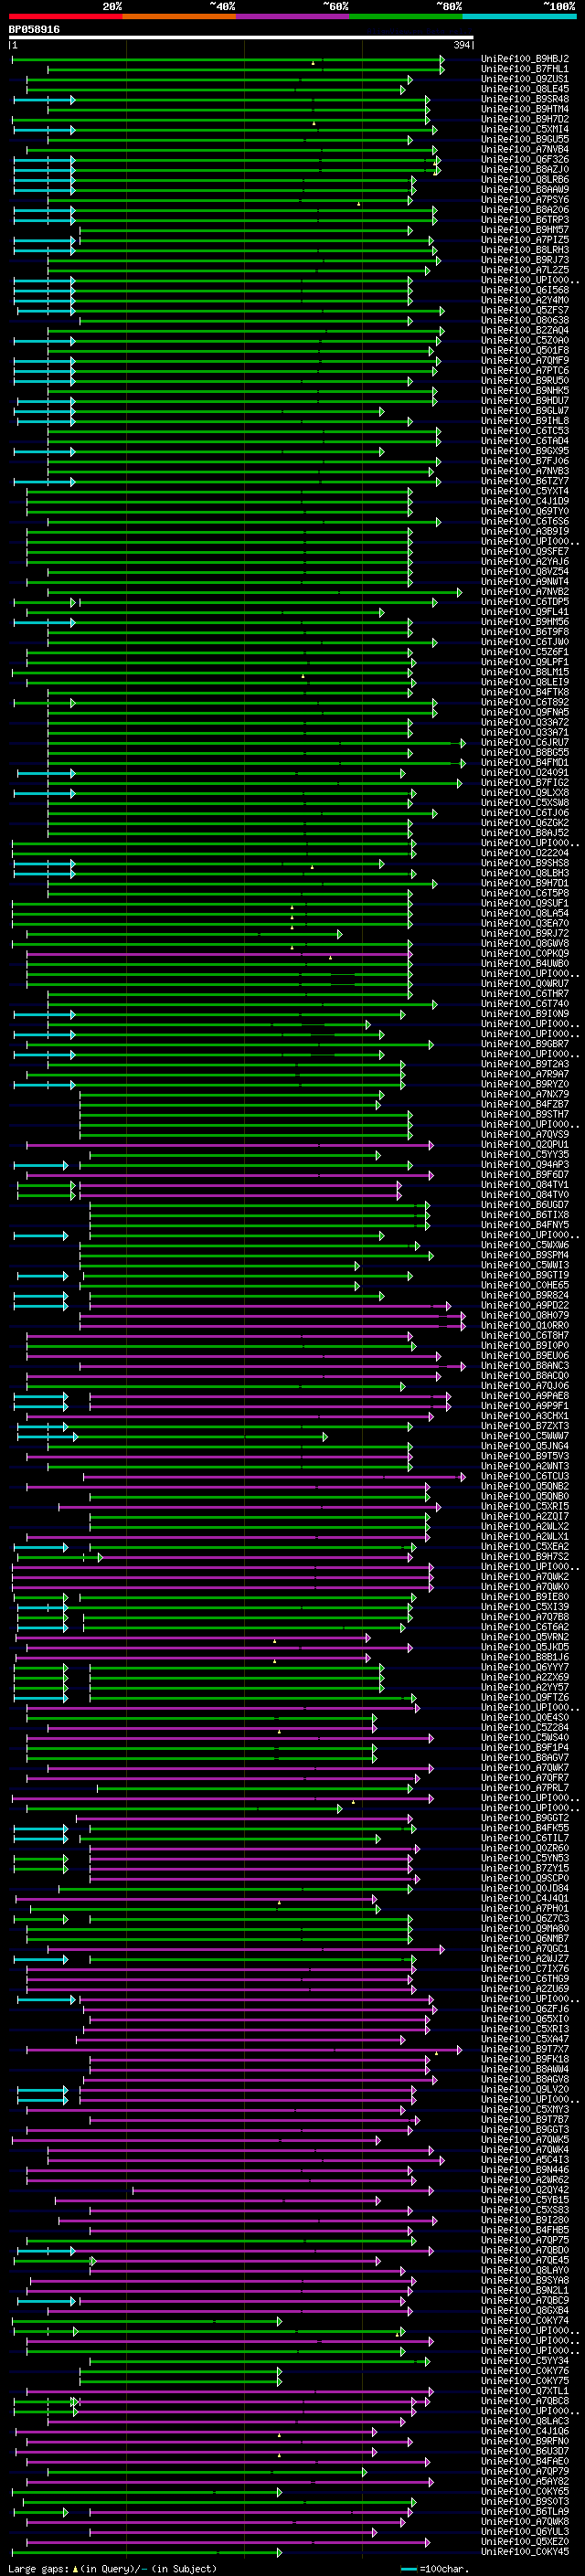Select the UniRef100_C6THR7 row label

[525, 994]
